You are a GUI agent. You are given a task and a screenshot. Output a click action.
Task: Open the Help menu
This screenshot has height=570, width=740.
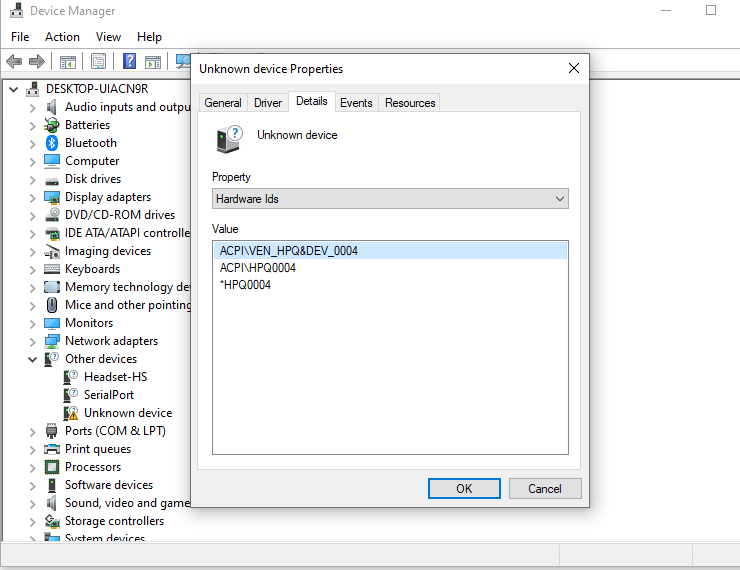click(x=149, y=37)
